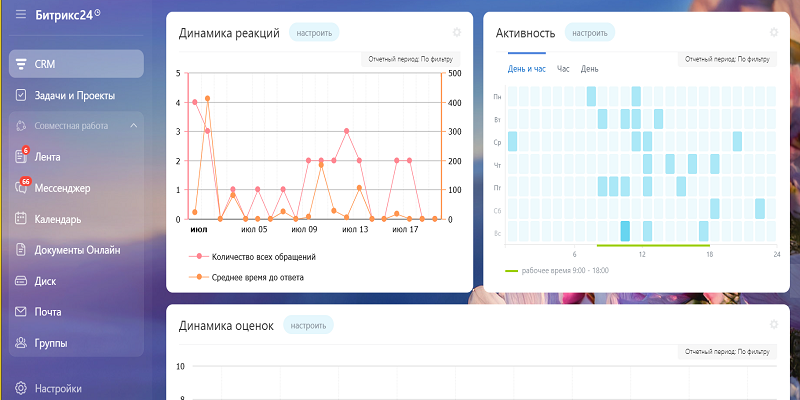Click report period label in Динамика оценок
Viewport: 800px width, 400px height.
tap(728, 352)
